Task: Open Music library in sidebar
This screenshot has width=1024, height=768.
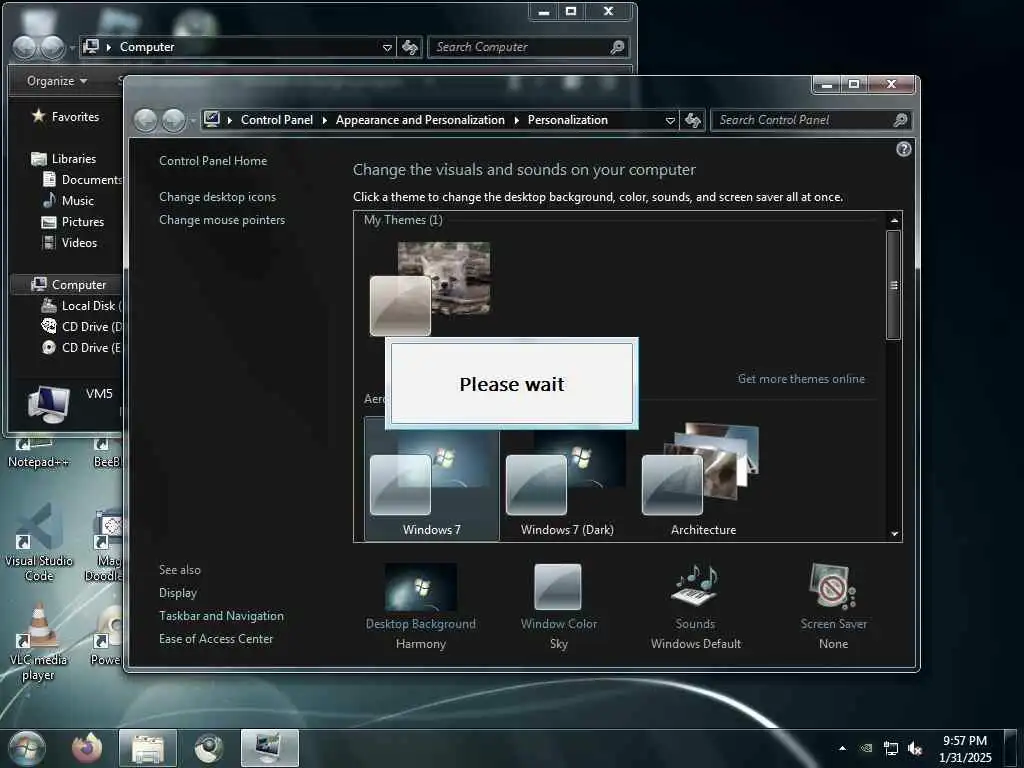Action: 68,200
